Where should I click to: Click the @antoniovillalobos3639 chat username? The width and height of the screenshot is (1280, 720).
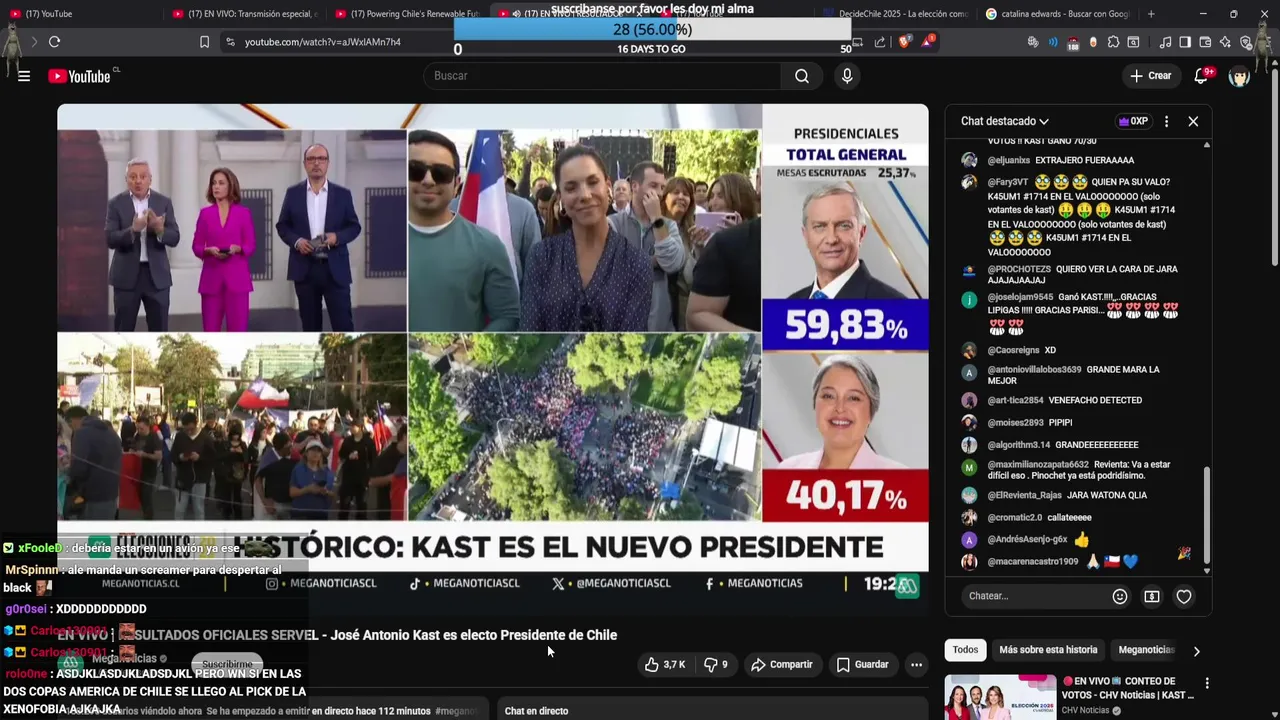click(1034, 369)
